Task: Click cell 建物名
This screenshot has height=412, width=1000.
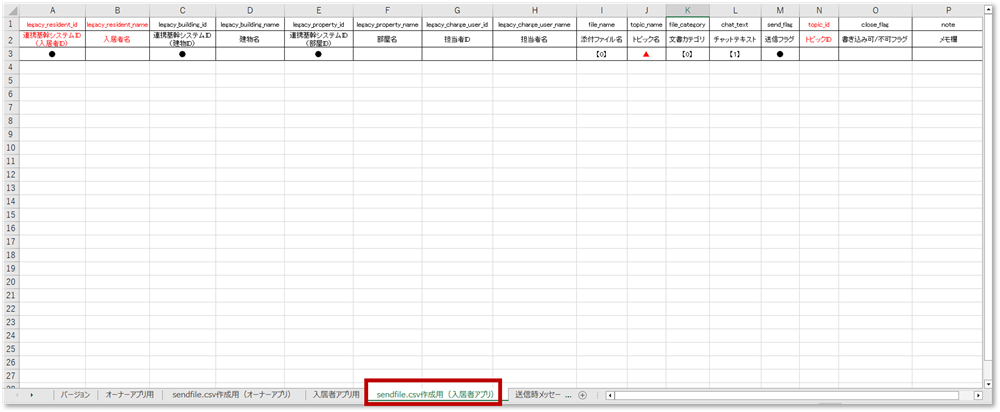Action: (250, 39)
